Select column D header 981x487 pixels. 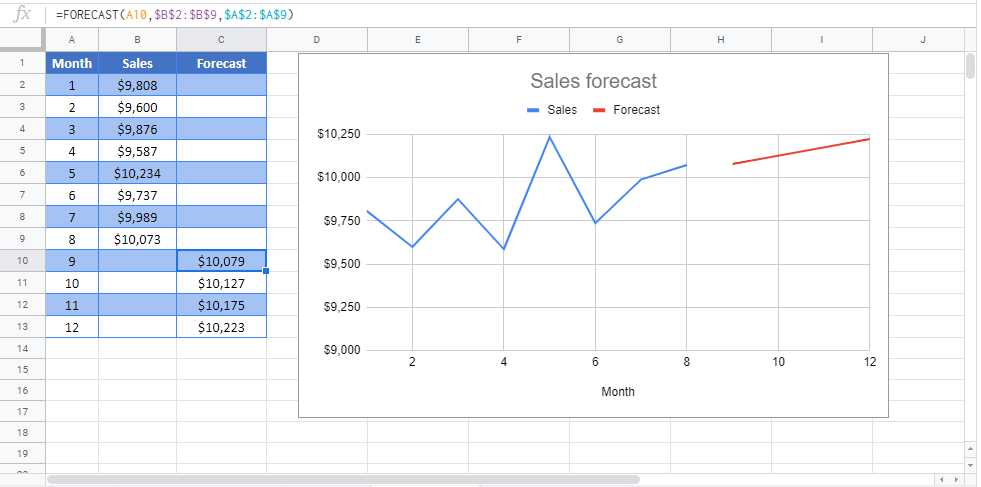click(317, 39)
